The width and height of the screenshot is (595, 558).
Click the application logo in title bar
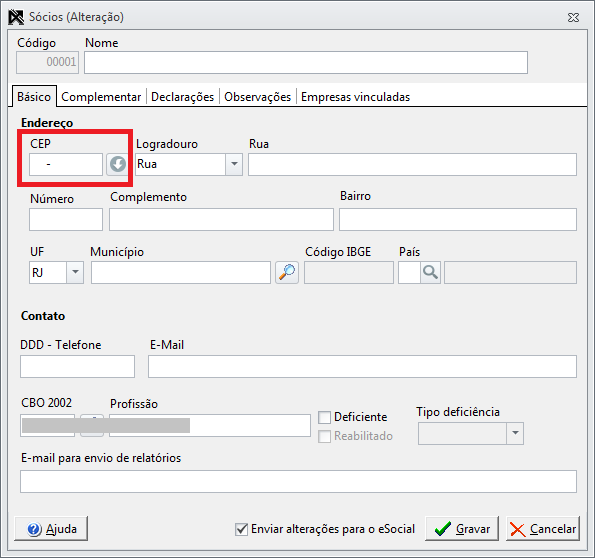[16, 17]
